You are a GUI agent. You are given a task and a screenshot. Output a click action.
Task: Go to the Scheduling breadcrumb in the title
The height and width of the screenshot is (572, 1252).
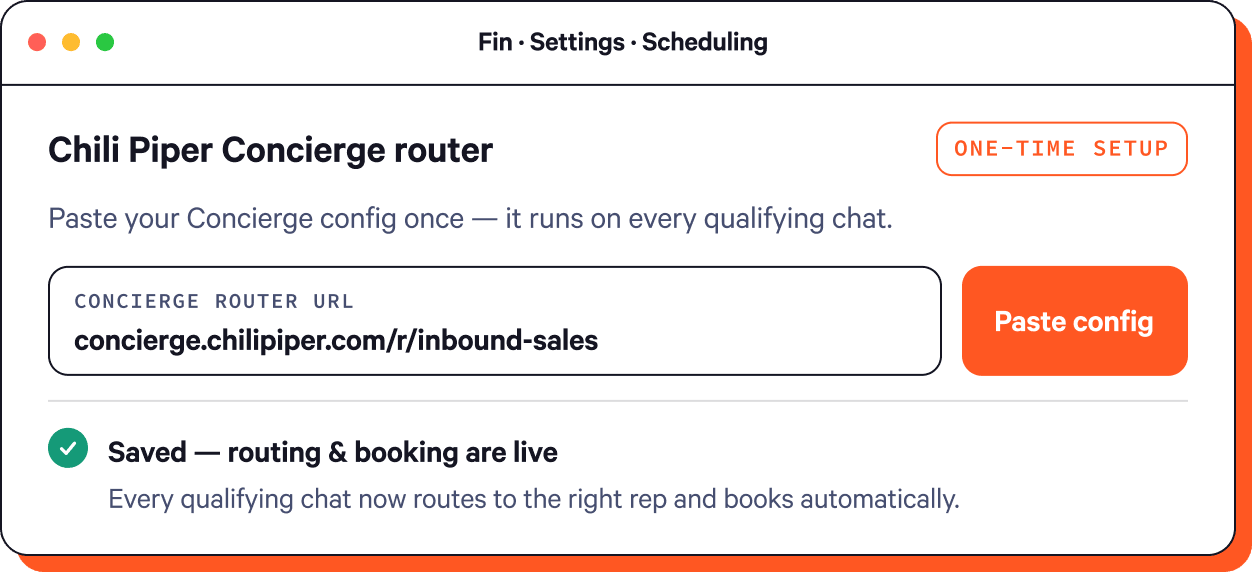pos(705,42)
